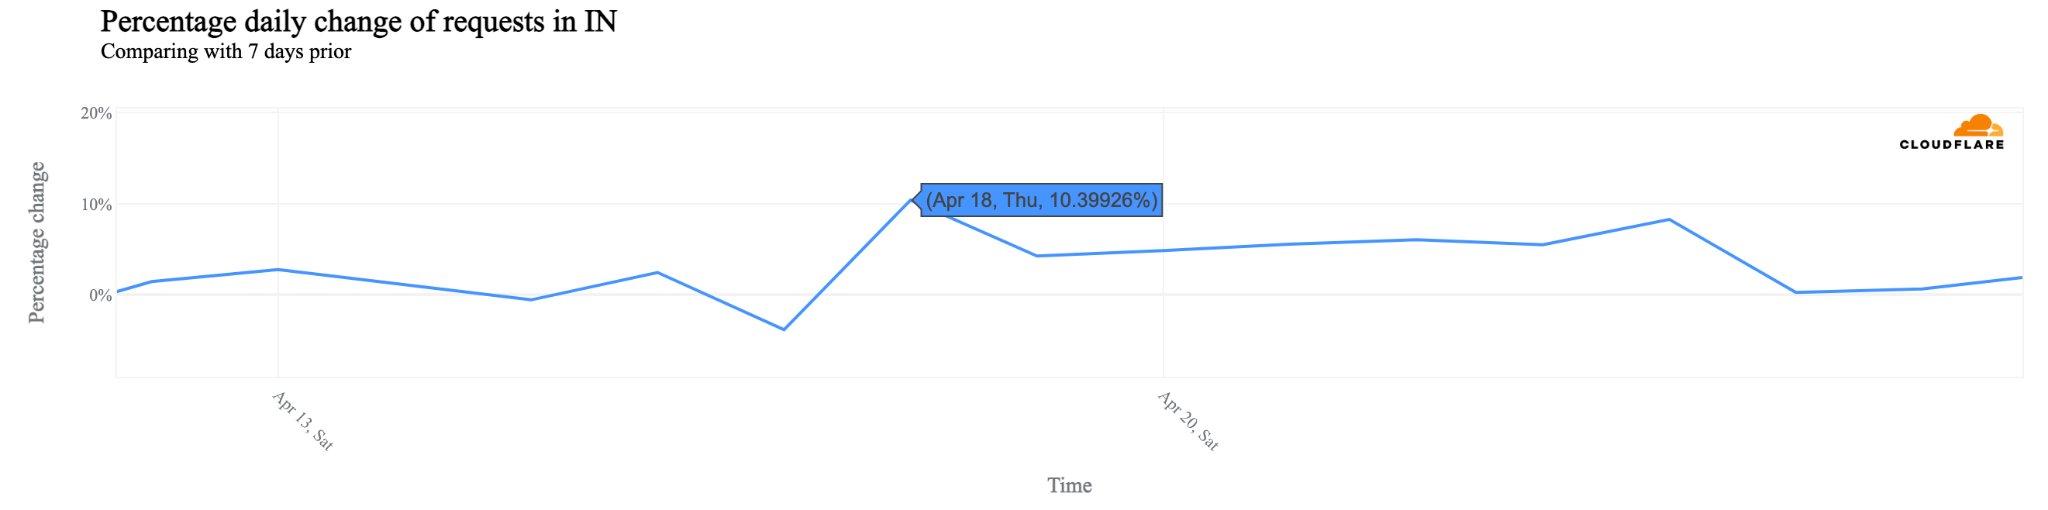The height and width of the screenshot is (510, 2048).
Task: Click the line peak at Apr 18
Action: click(911, 200)
